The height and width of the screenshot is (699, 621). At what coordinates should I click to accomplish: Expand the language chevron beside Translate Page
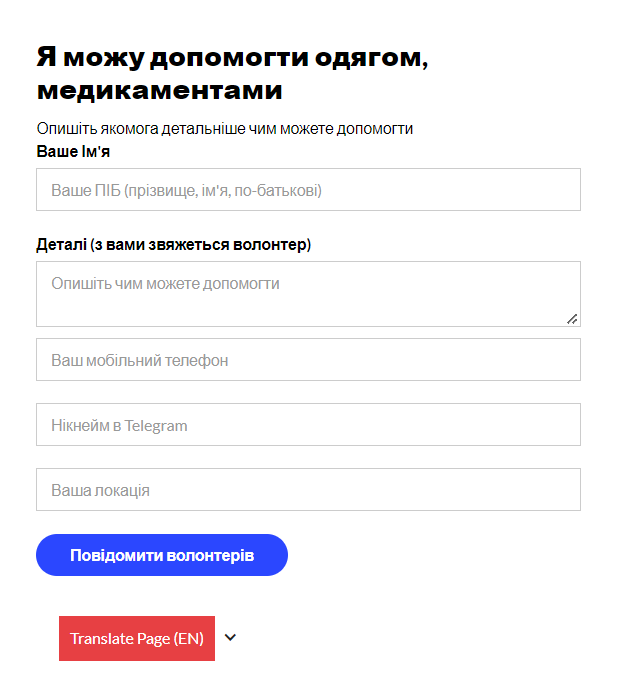click(x=231, y=638)
